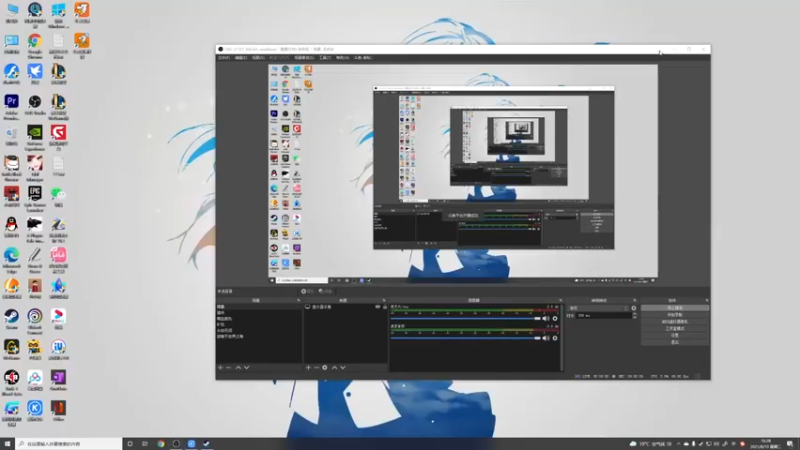Open the last menu in OBS menu bar
Viewport: 800px width, 450px height.
coord(363,58)
